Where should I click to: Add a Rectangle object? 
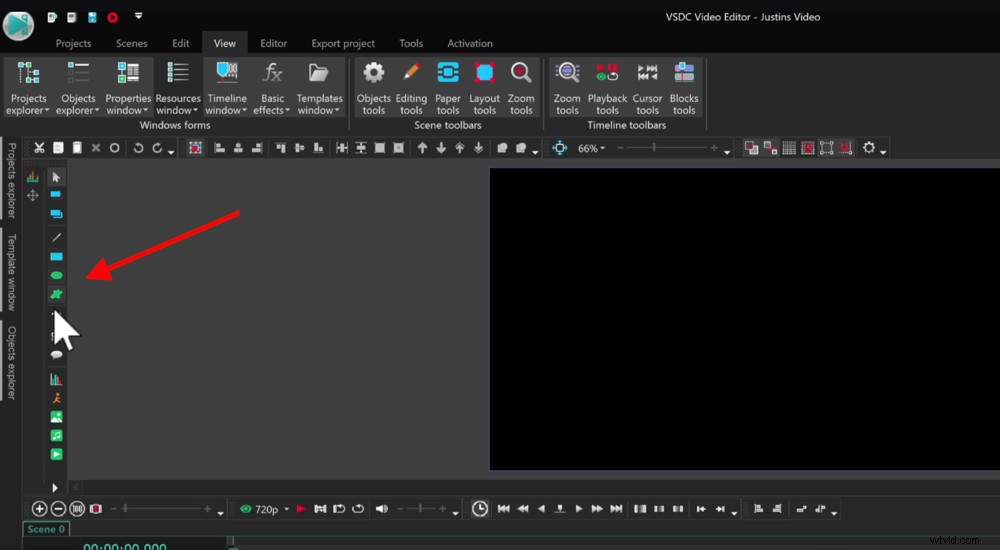coord(56,256)
